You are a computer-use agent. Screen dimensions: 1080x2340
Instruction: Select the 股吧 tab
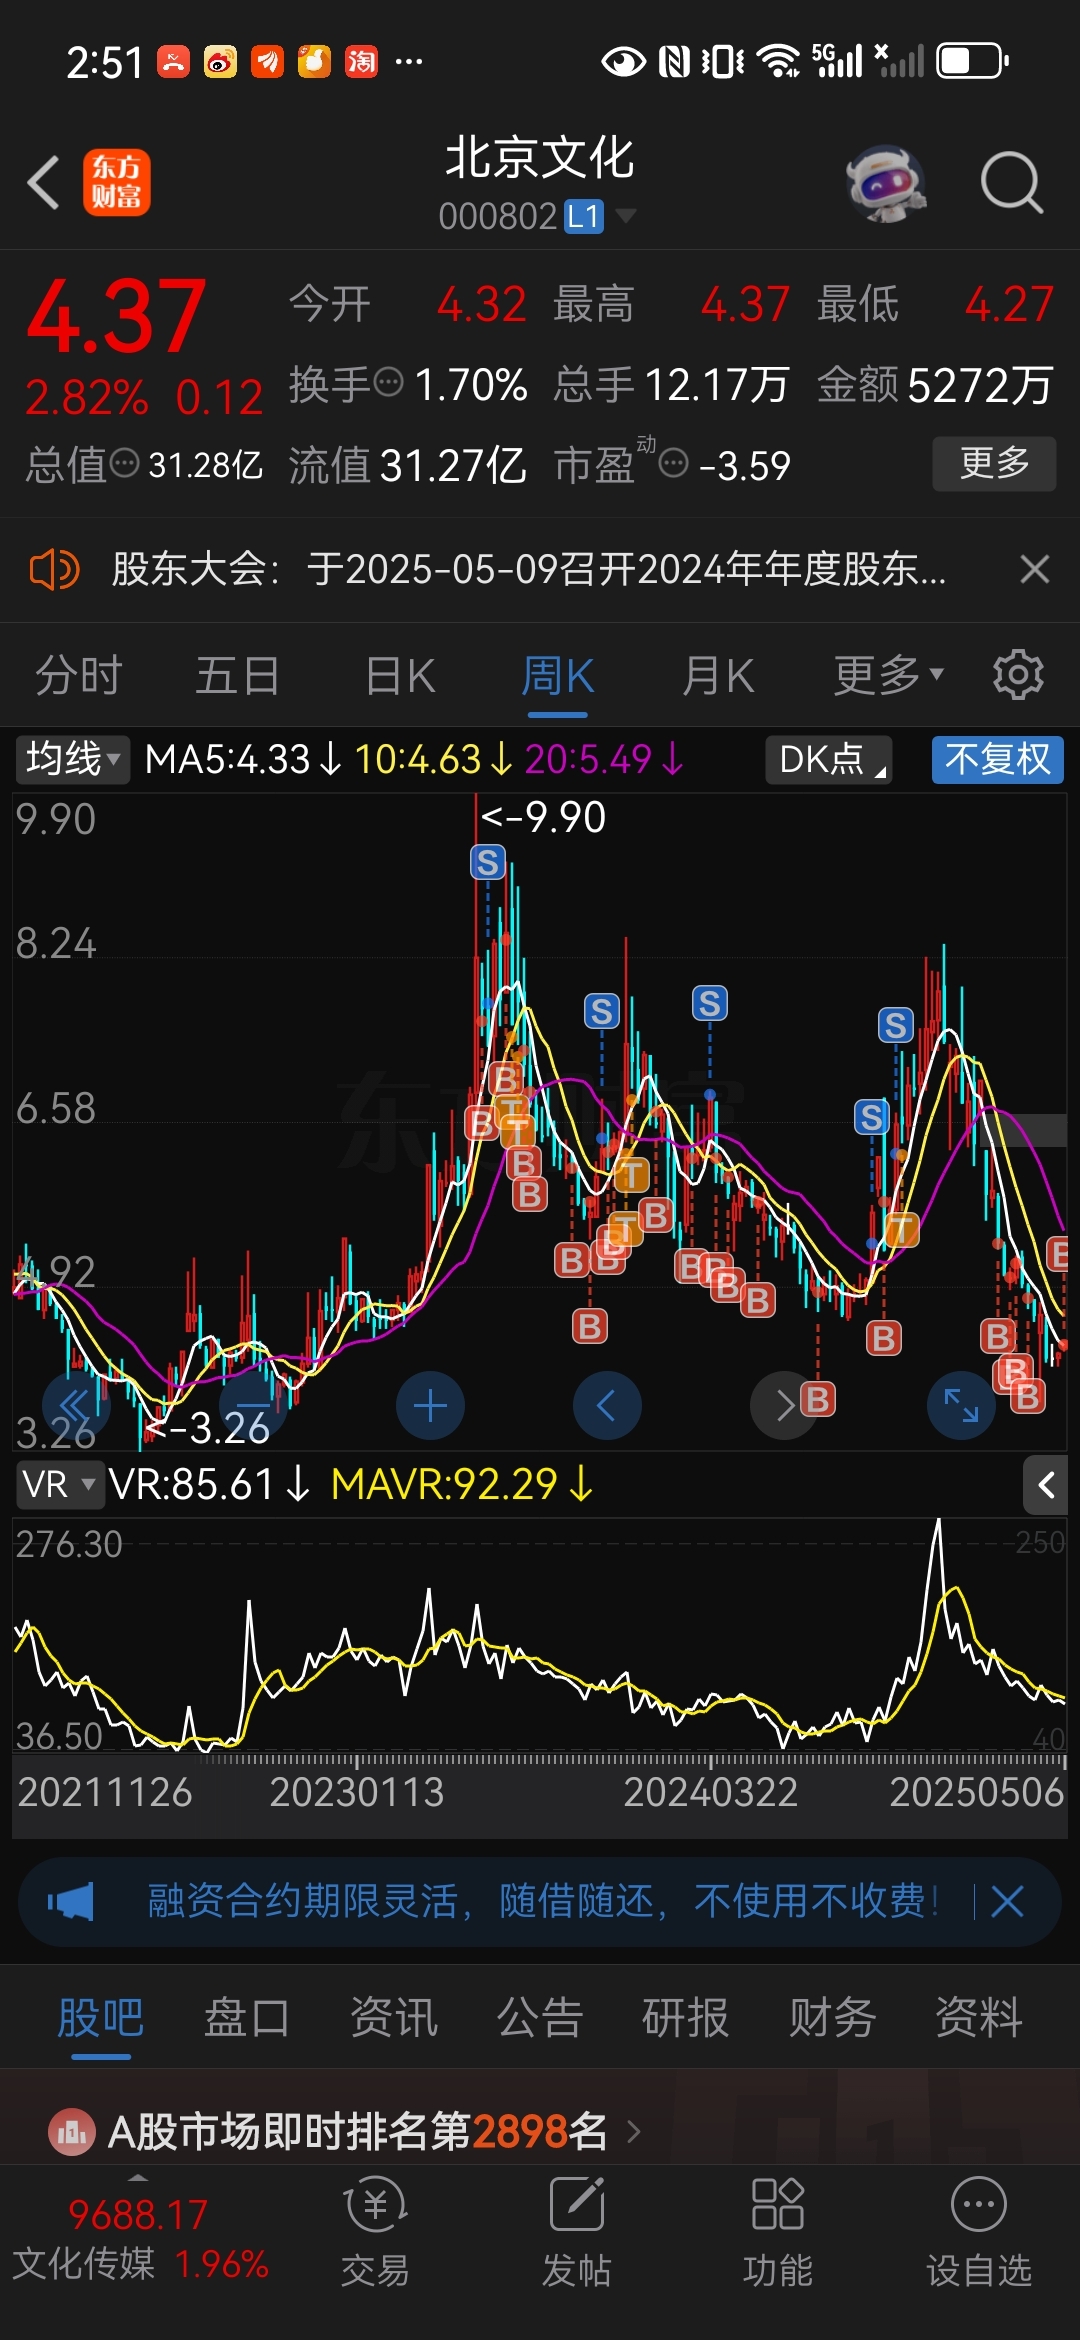pos(101,2017)
